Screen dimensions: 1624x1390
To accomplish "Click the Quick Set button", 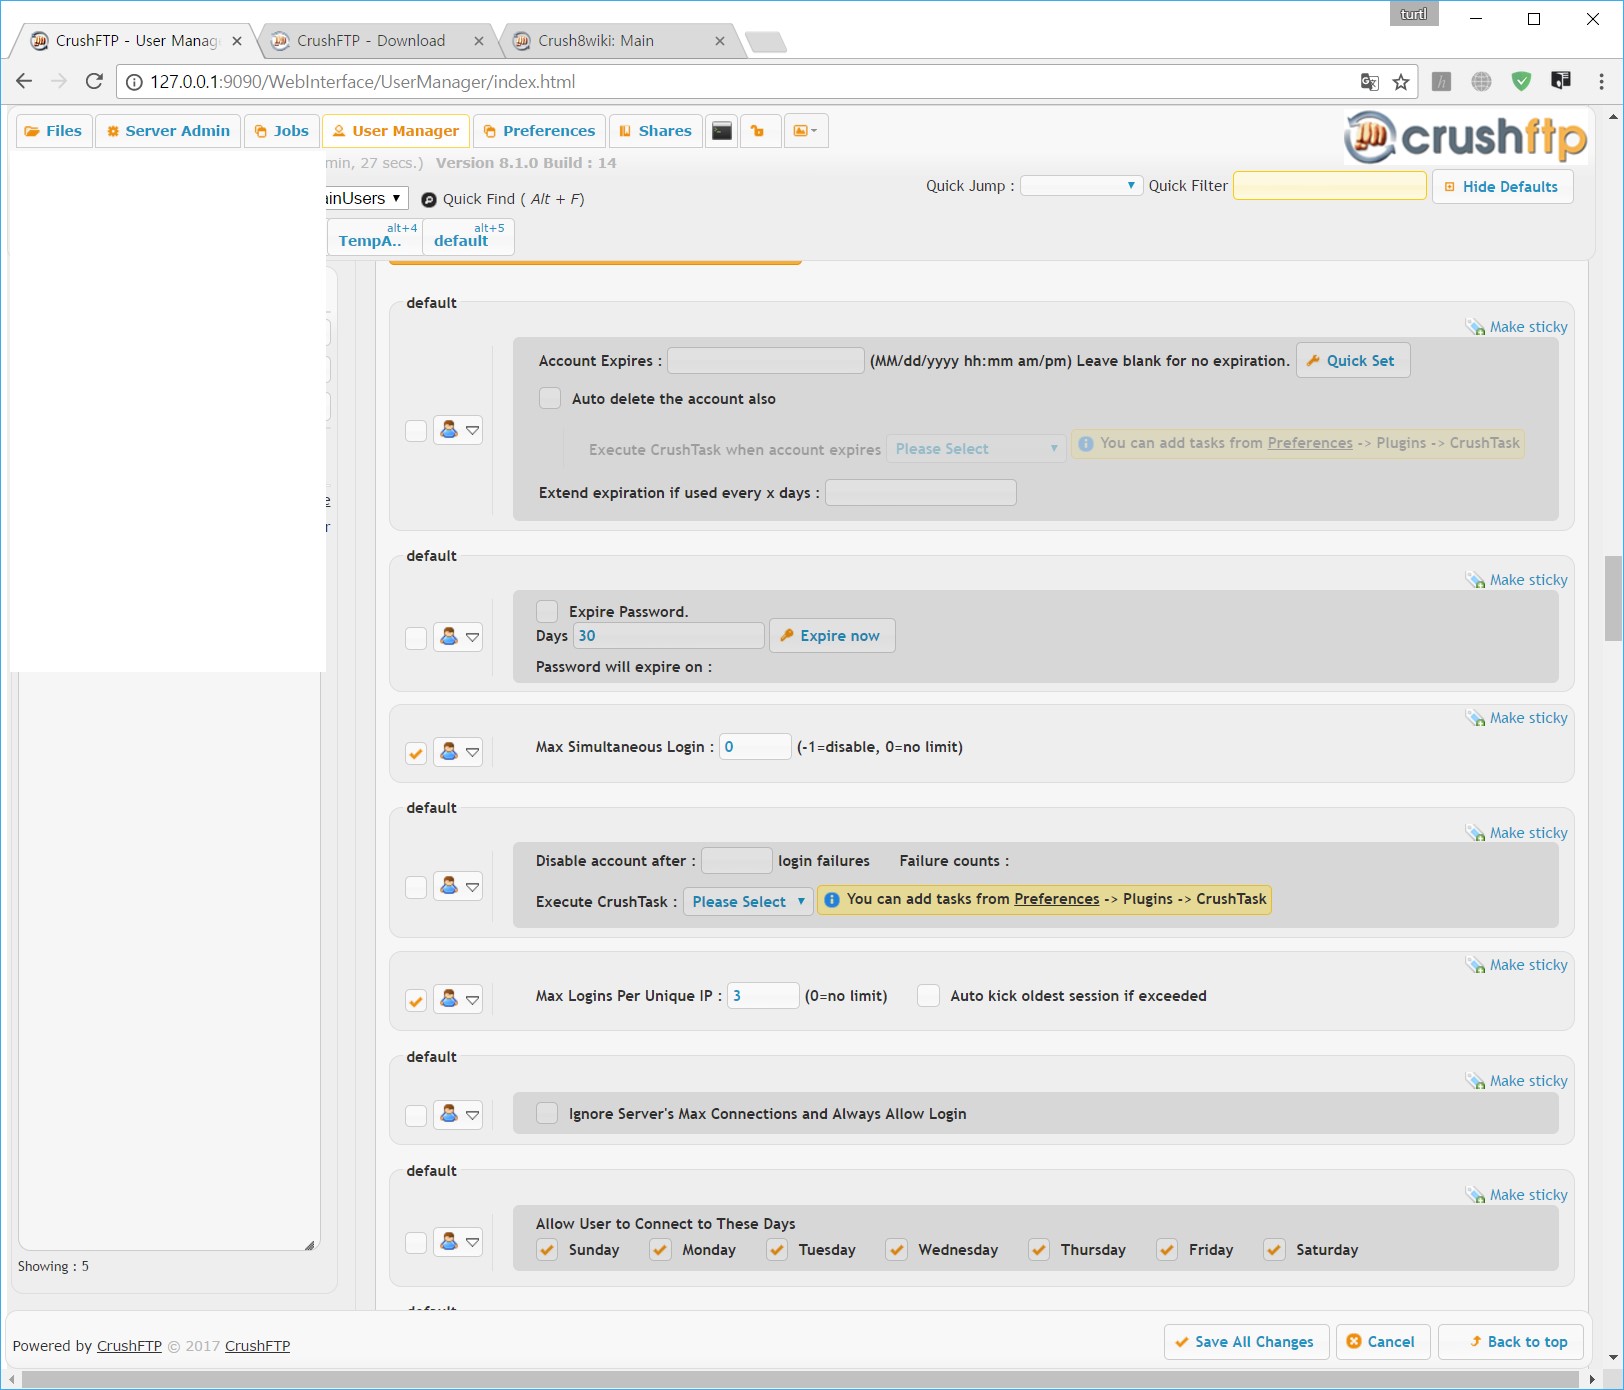I will pos(1353,361).
